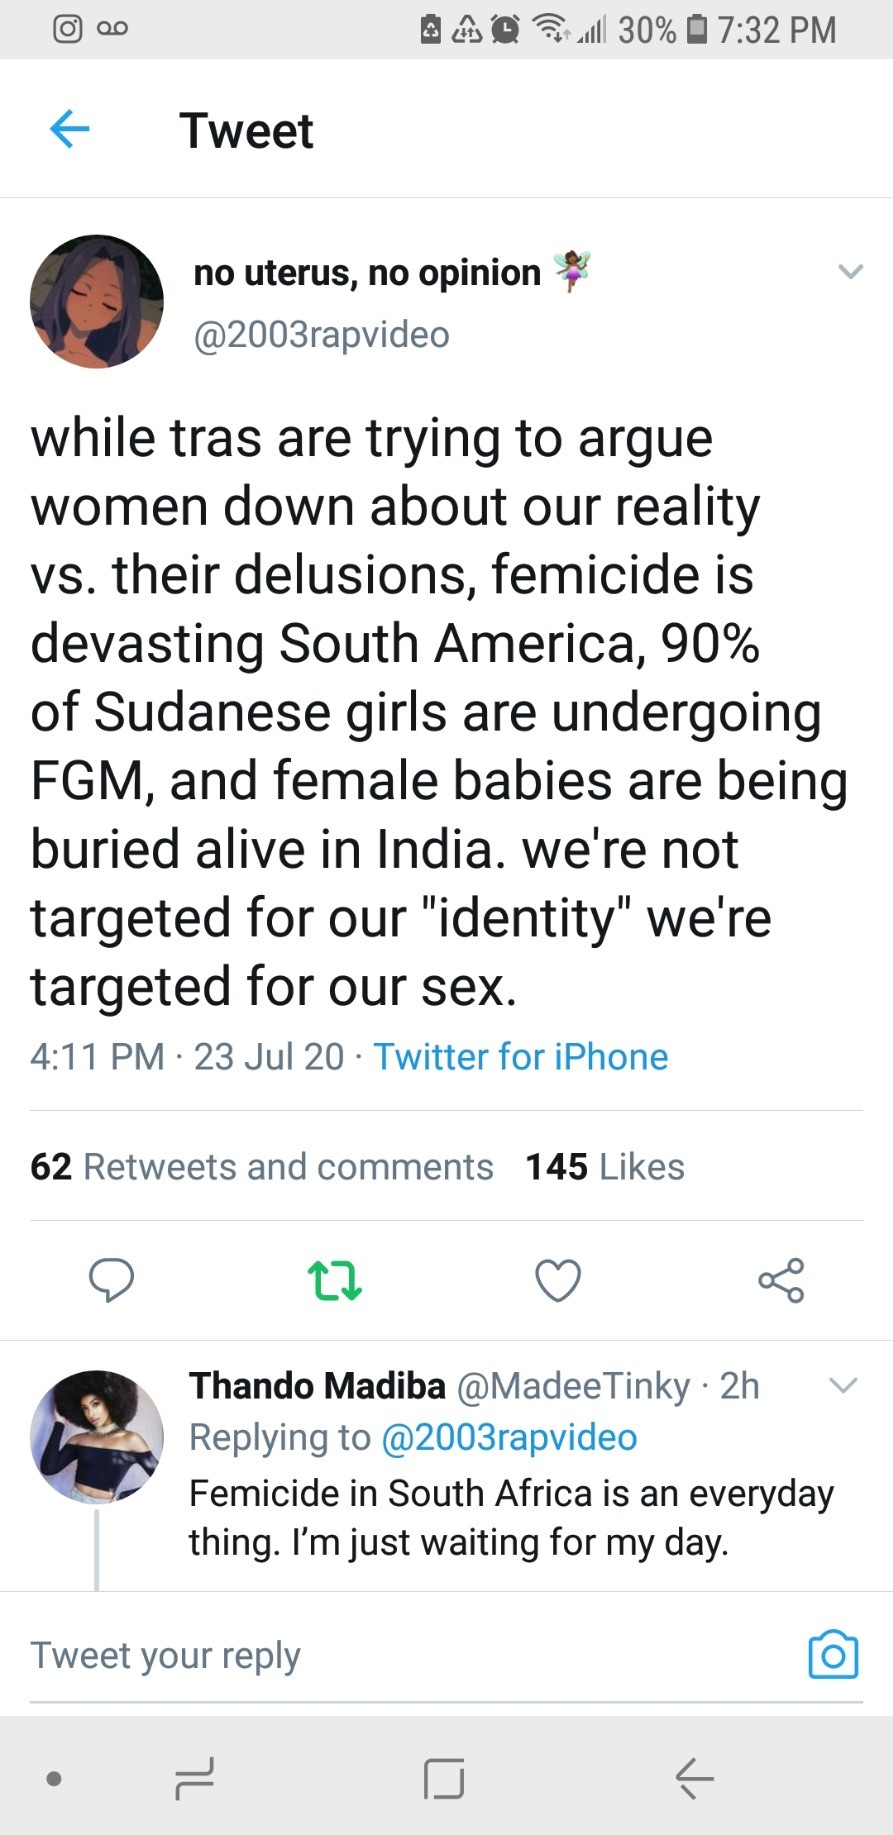Open the tweet author's profile picture
893x1835 pixels.
[97, 301]
